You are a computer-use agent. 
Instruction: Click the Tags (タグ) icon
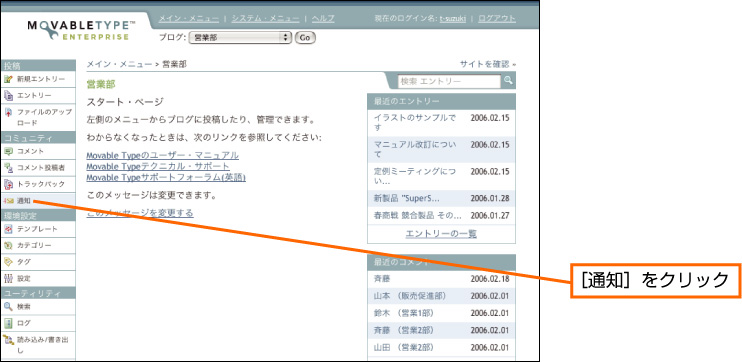pyautogui.click(x=8, y=262)
